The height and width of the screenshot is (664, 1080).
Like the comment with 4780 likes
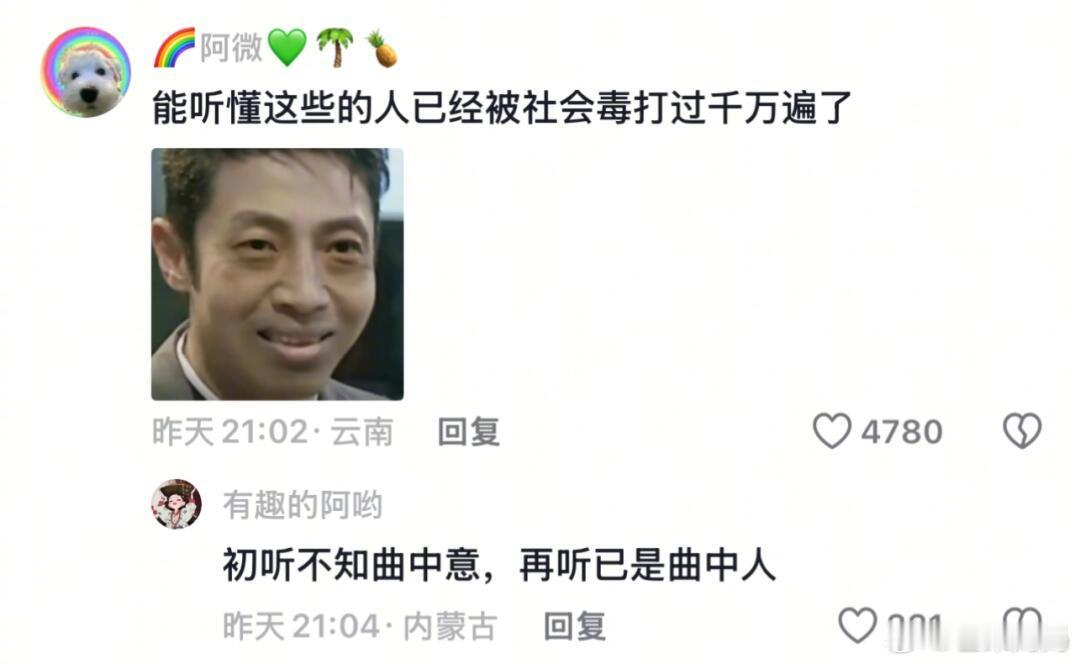click(832, 431)
